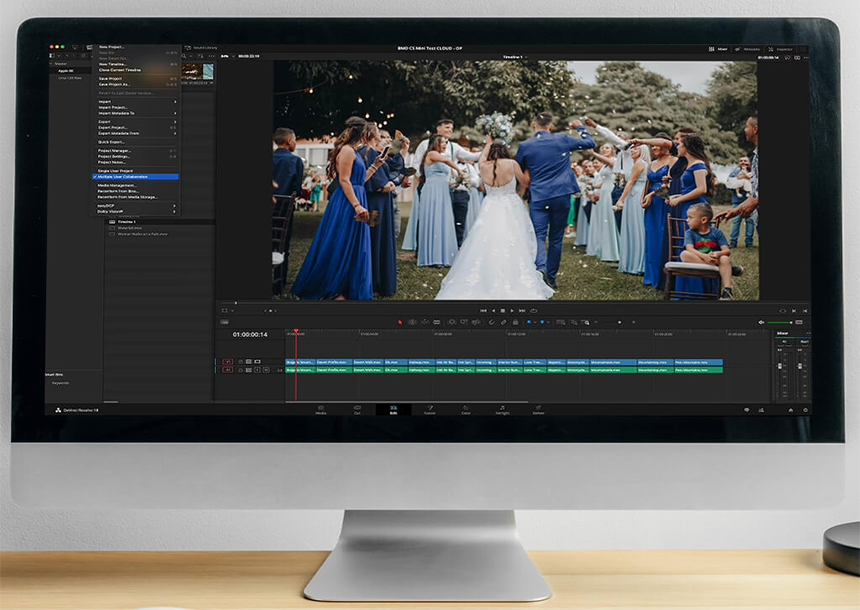Screen dimensions: 860x610
Task: Click Save Project in File menu
Action: coord(112,78)
